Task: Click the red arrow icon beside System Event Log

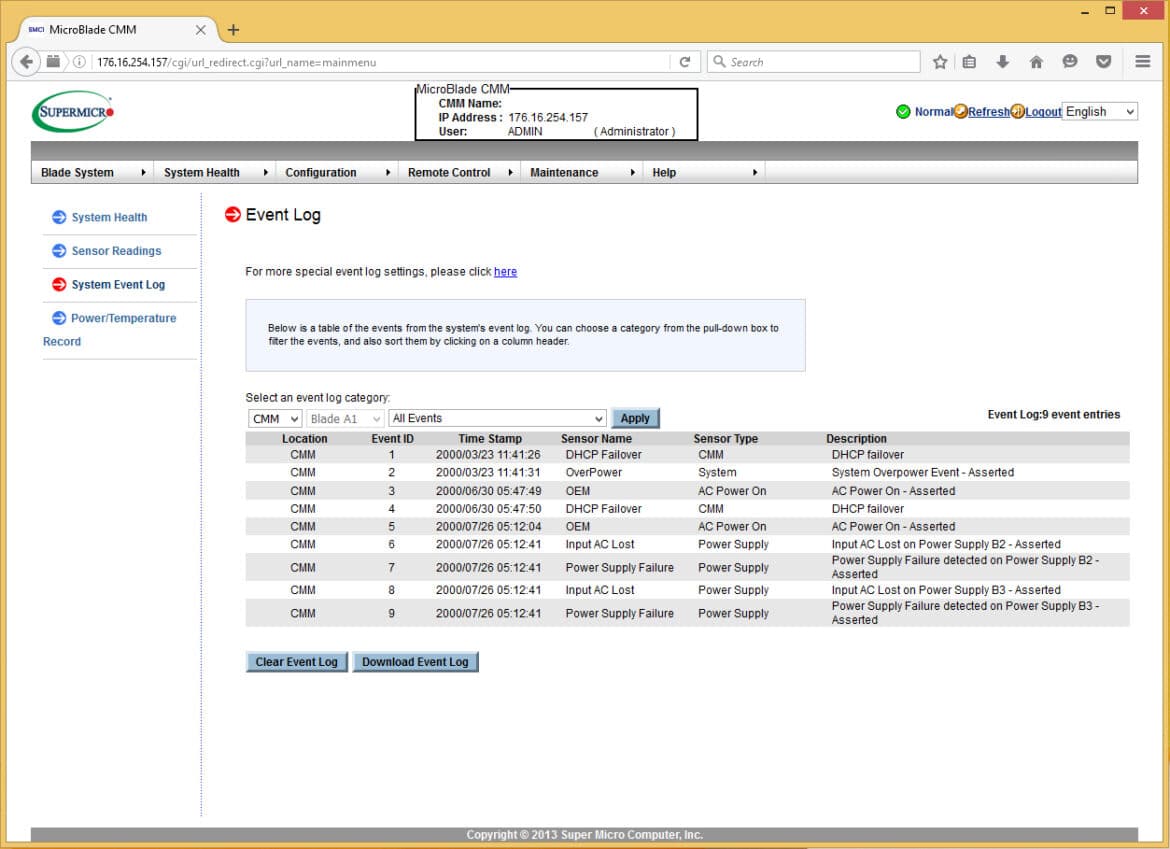Action: [59, 284]
